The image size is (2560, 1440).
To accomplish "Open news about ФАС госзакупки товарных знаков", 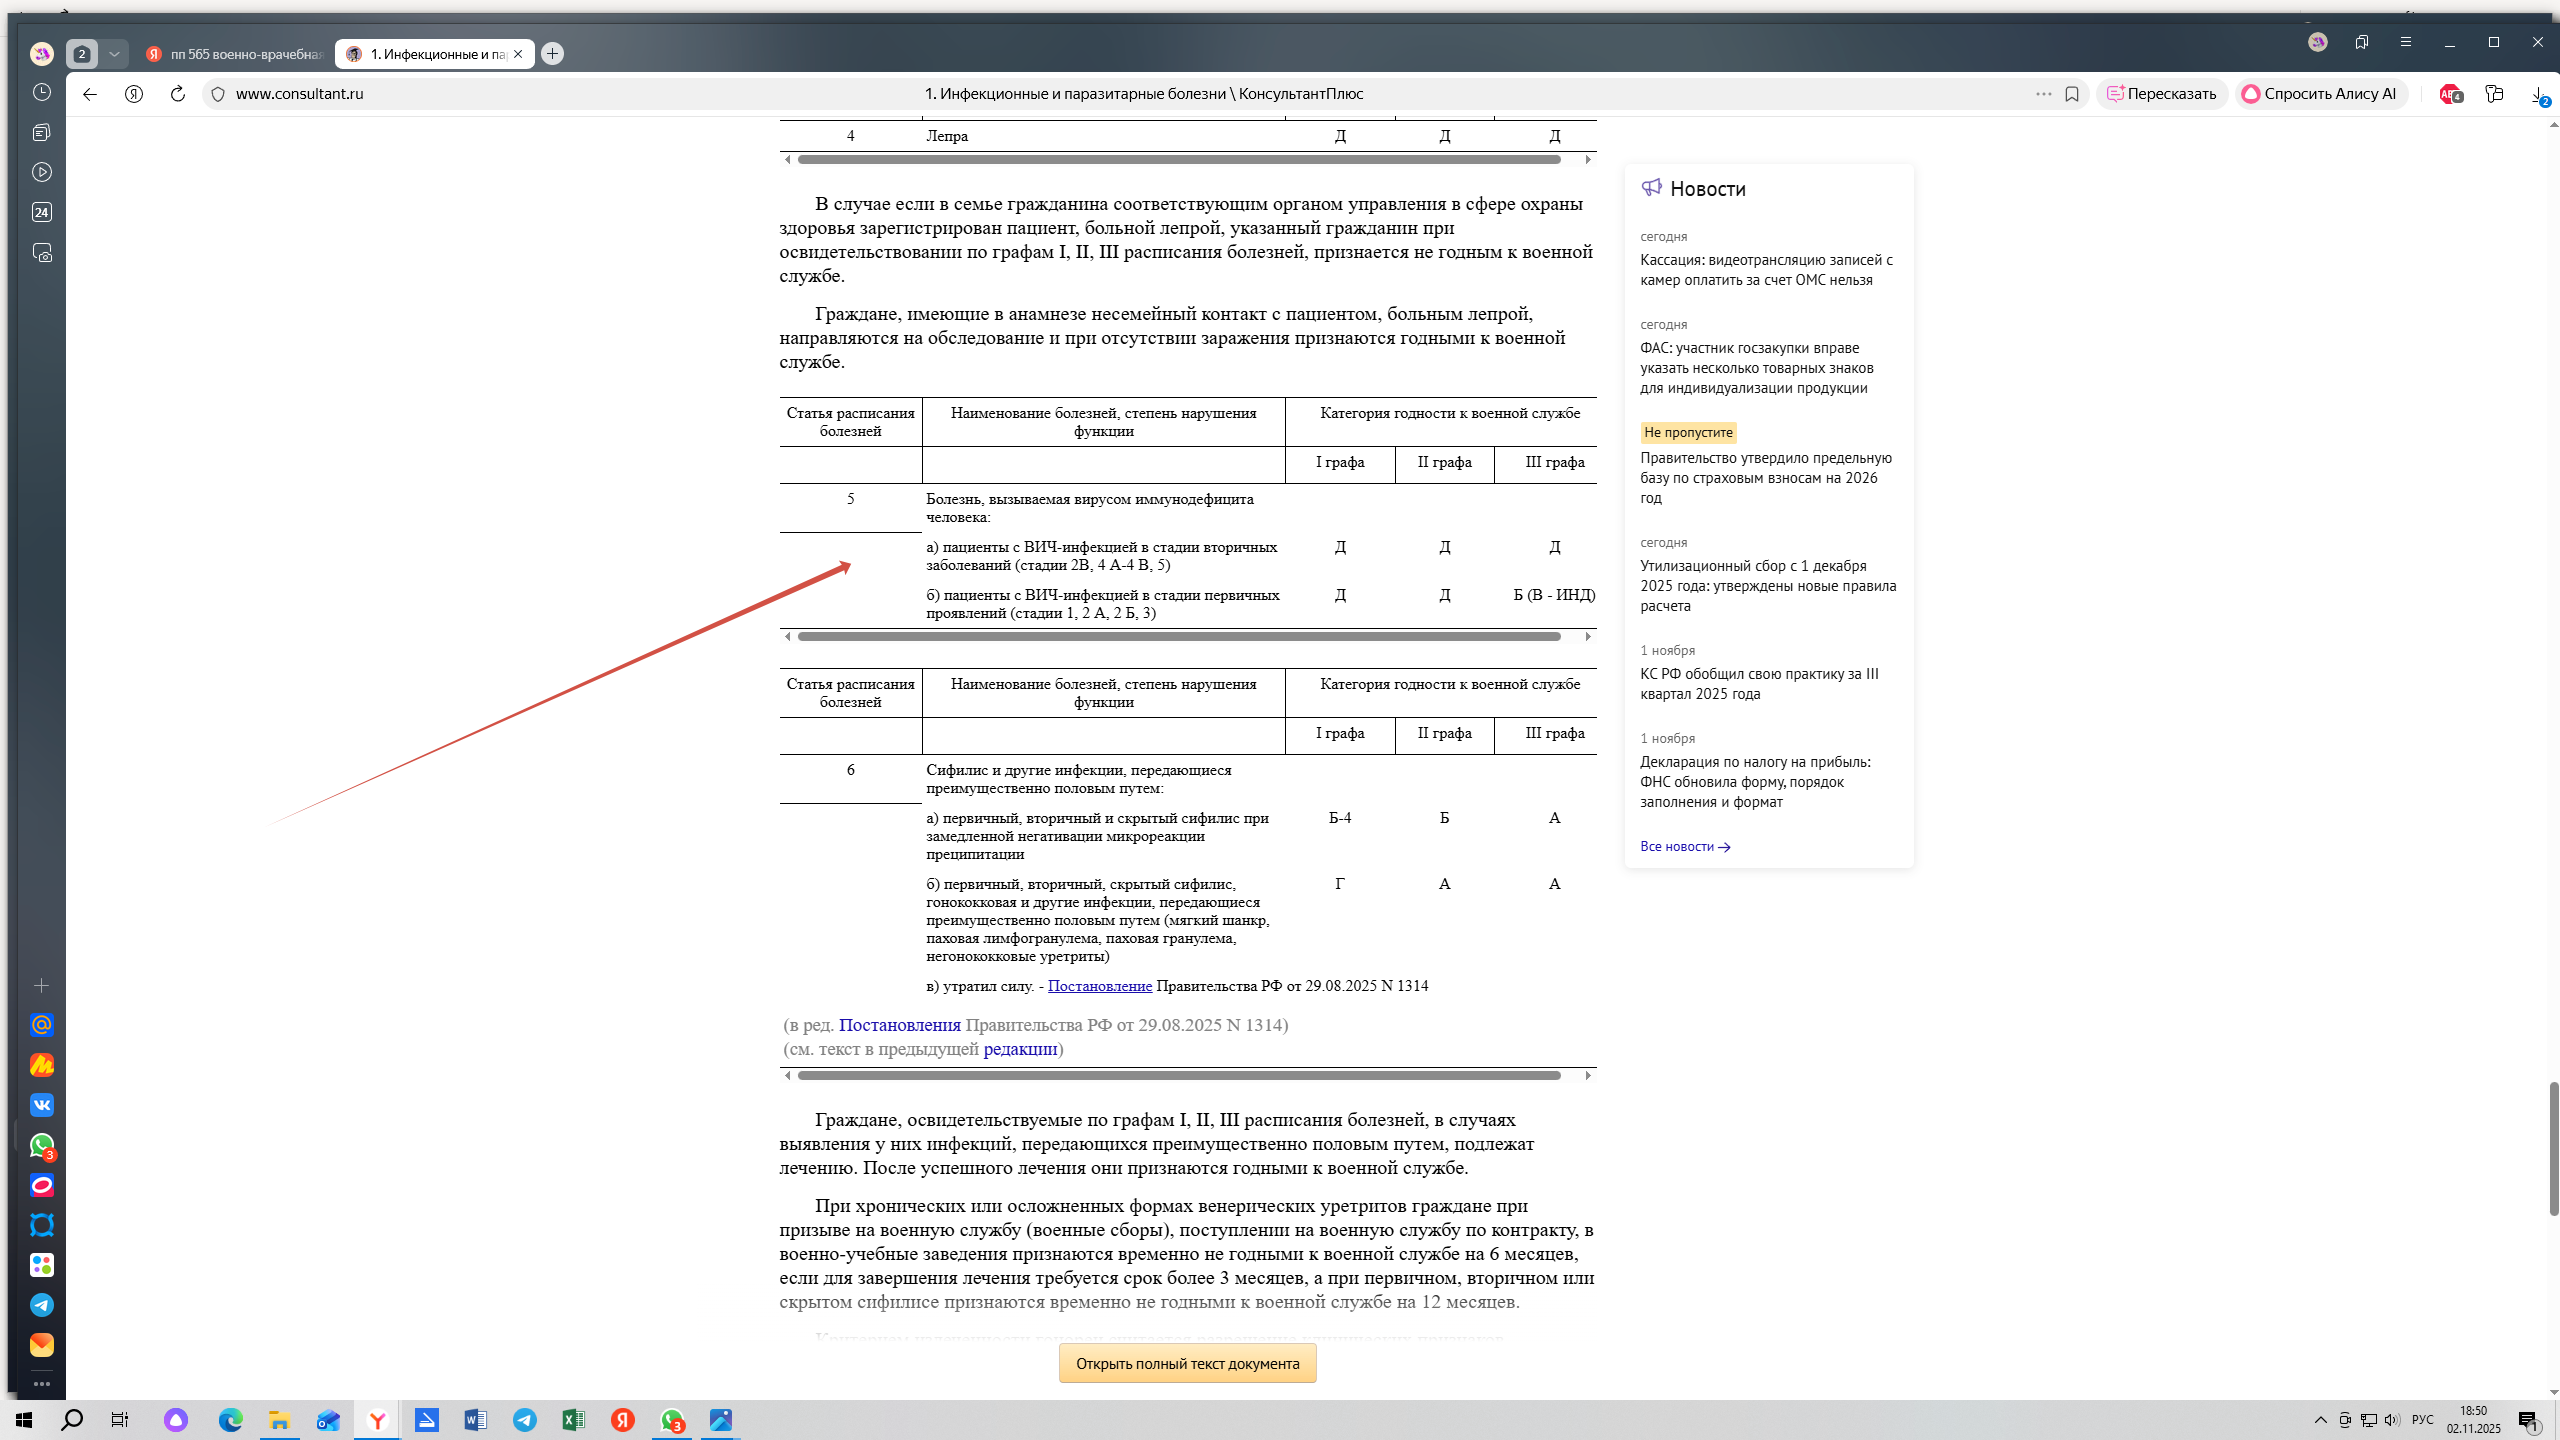I will pos(1757,368).
